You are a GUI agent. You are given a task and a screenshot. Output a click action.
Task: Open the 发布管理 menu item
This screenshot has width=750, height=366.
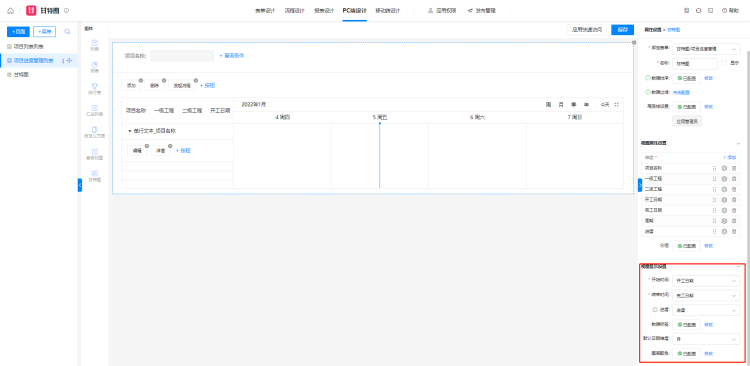click(x=482, y=11)
